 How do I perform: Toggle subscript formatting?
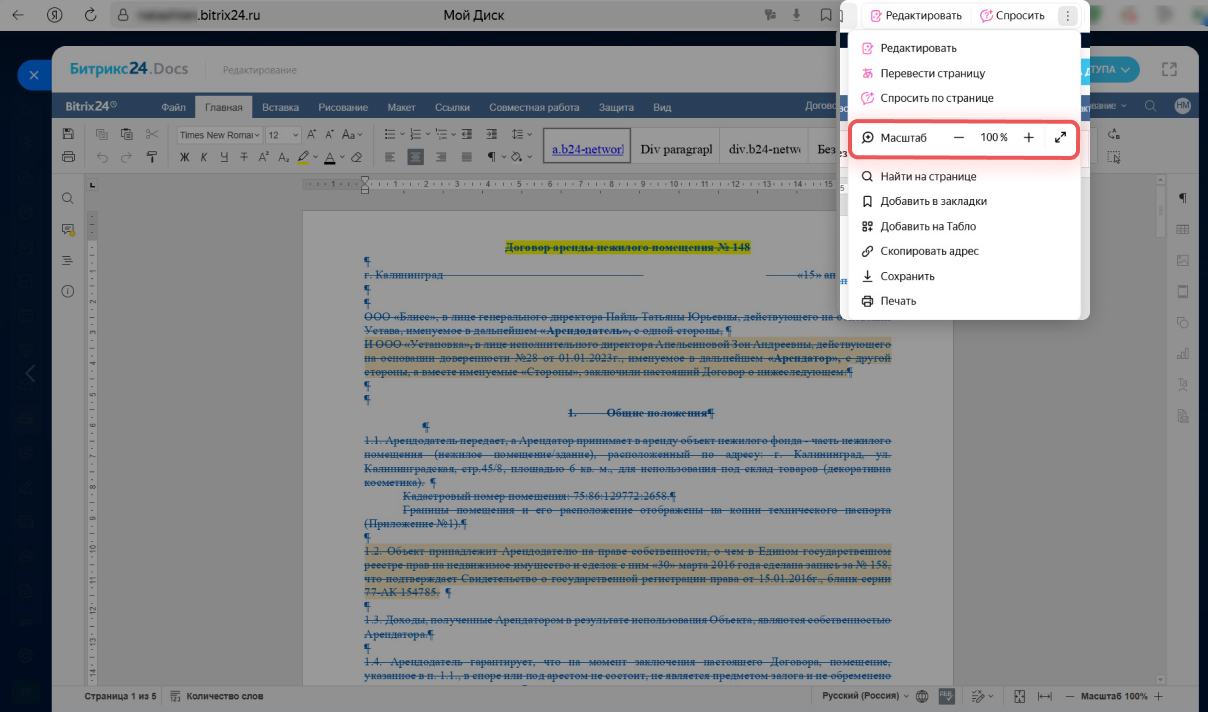click(283, 157)
